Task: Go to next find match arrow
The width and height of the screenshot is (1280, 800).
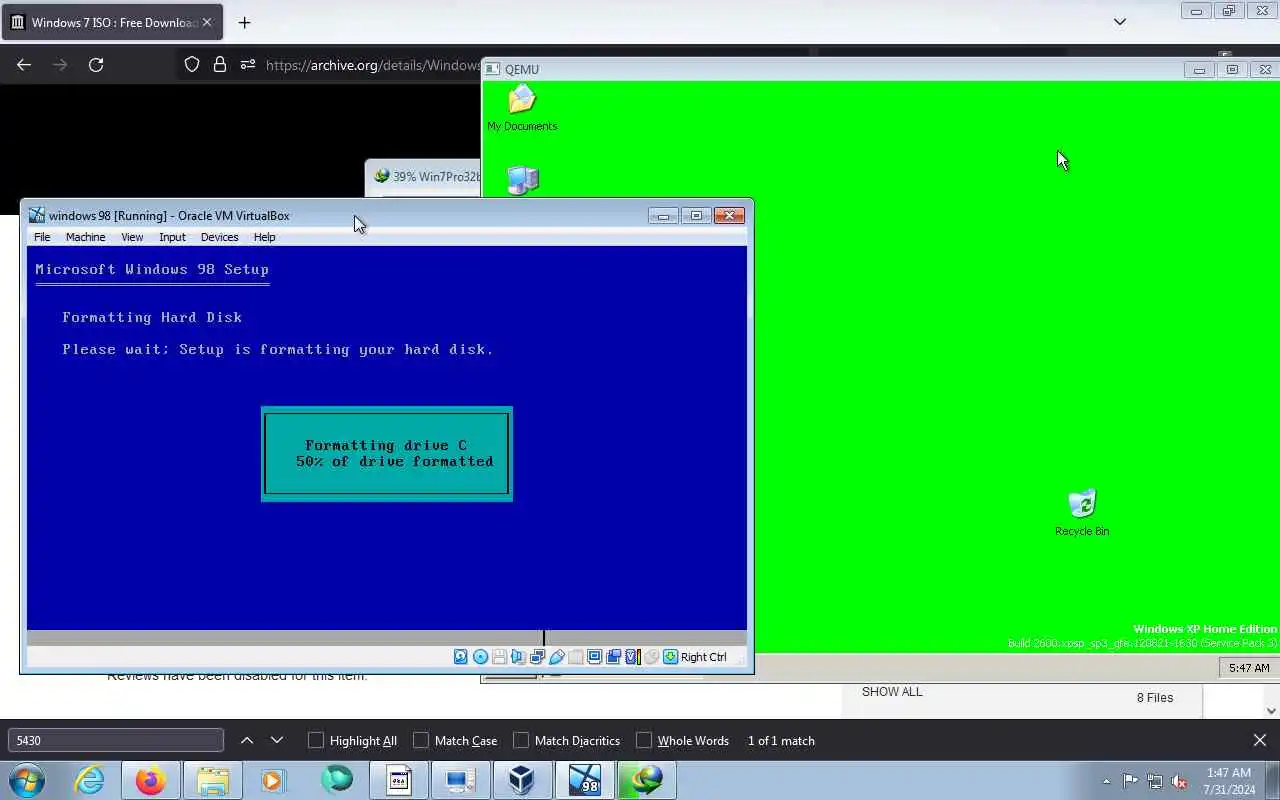Action: pos(277,740)
